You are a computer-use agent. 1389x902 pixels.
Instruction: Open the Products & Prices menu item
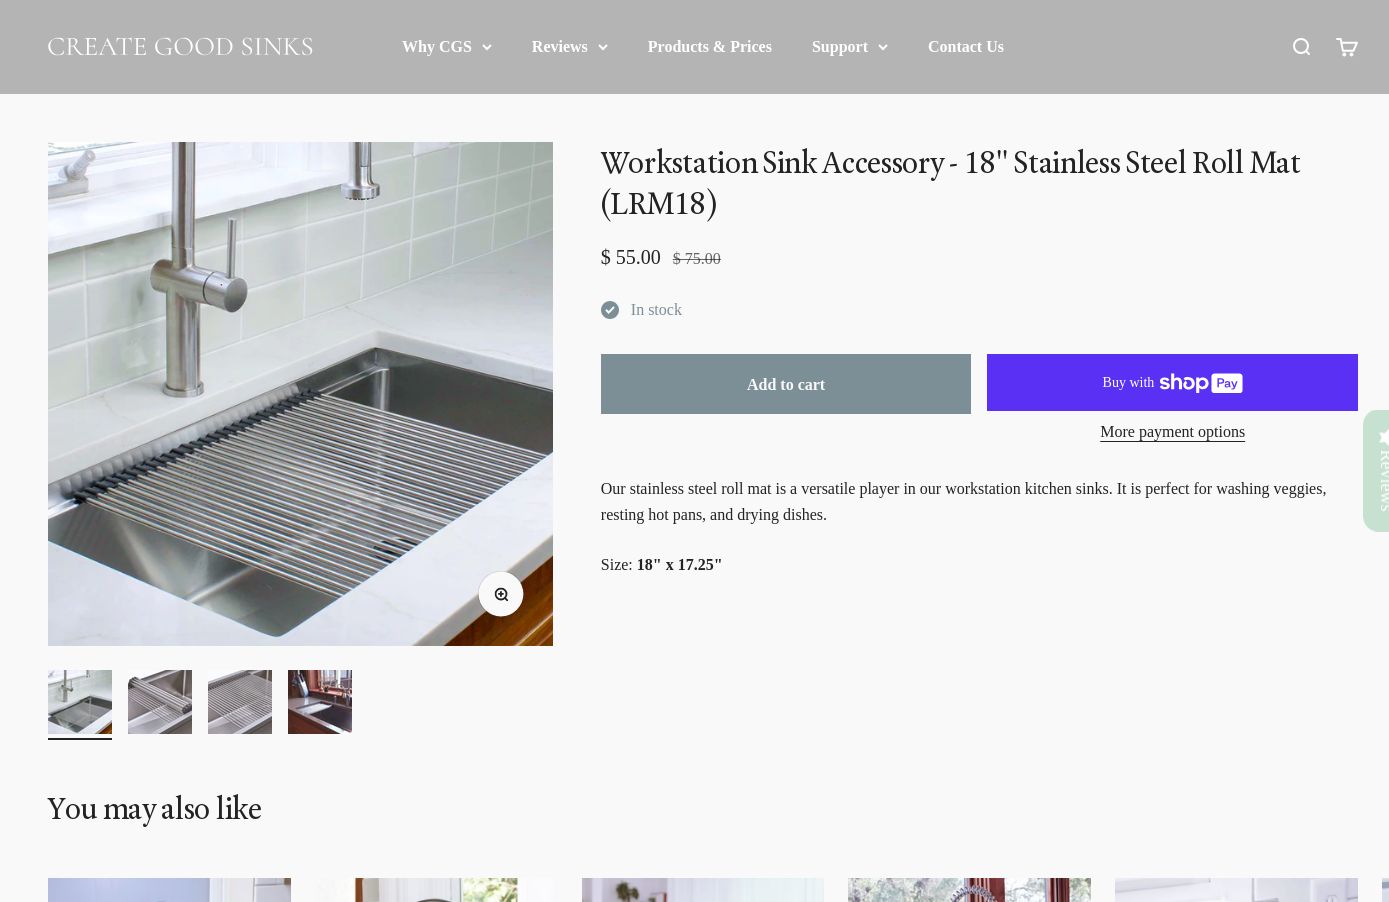(710, 47)
